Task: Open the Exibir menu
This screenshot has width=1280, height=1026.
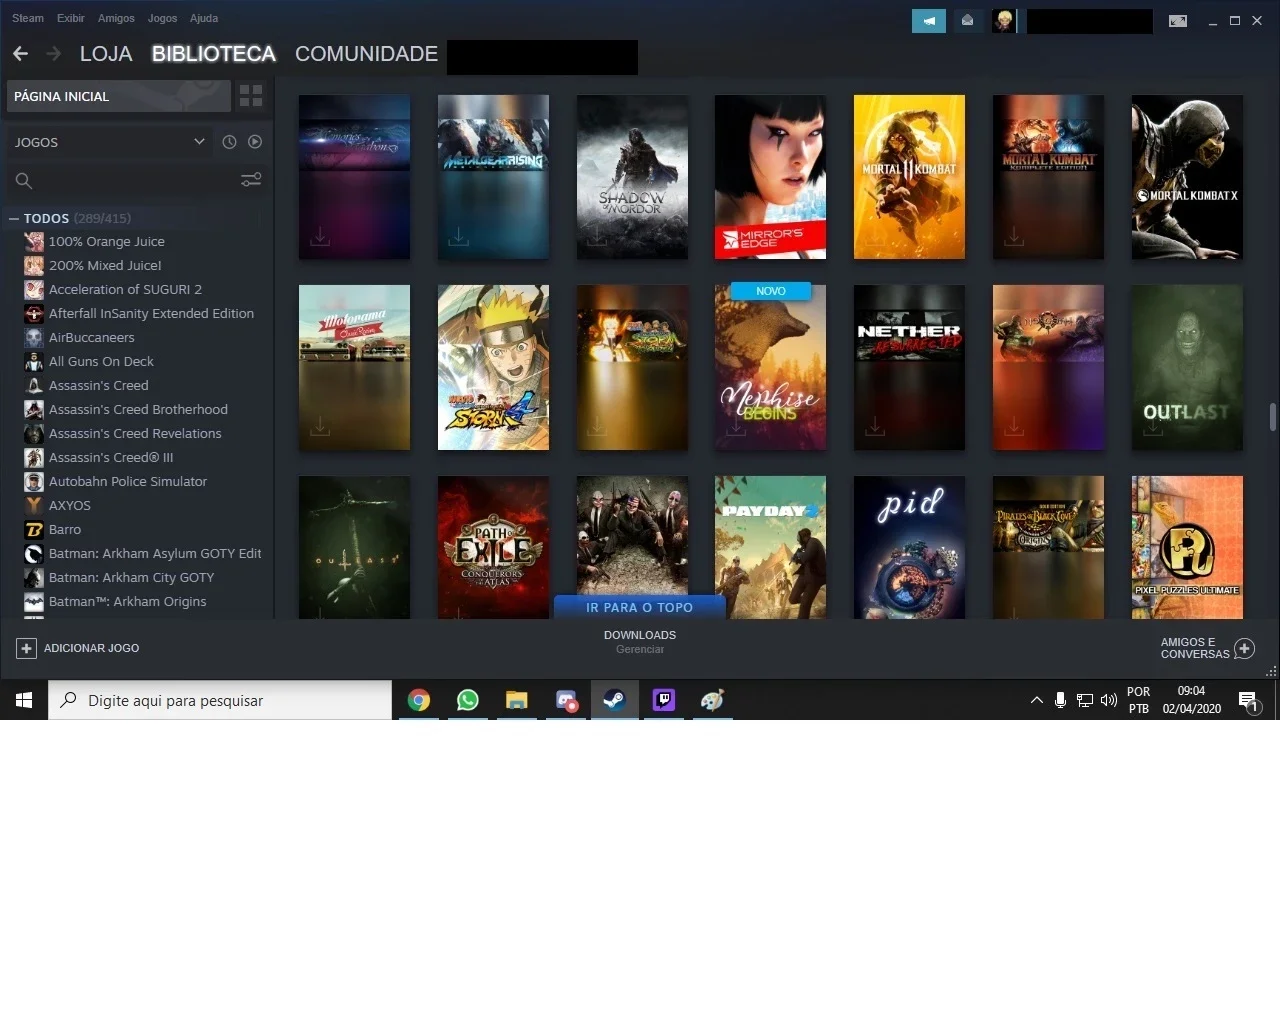Action: coord(71,18)
